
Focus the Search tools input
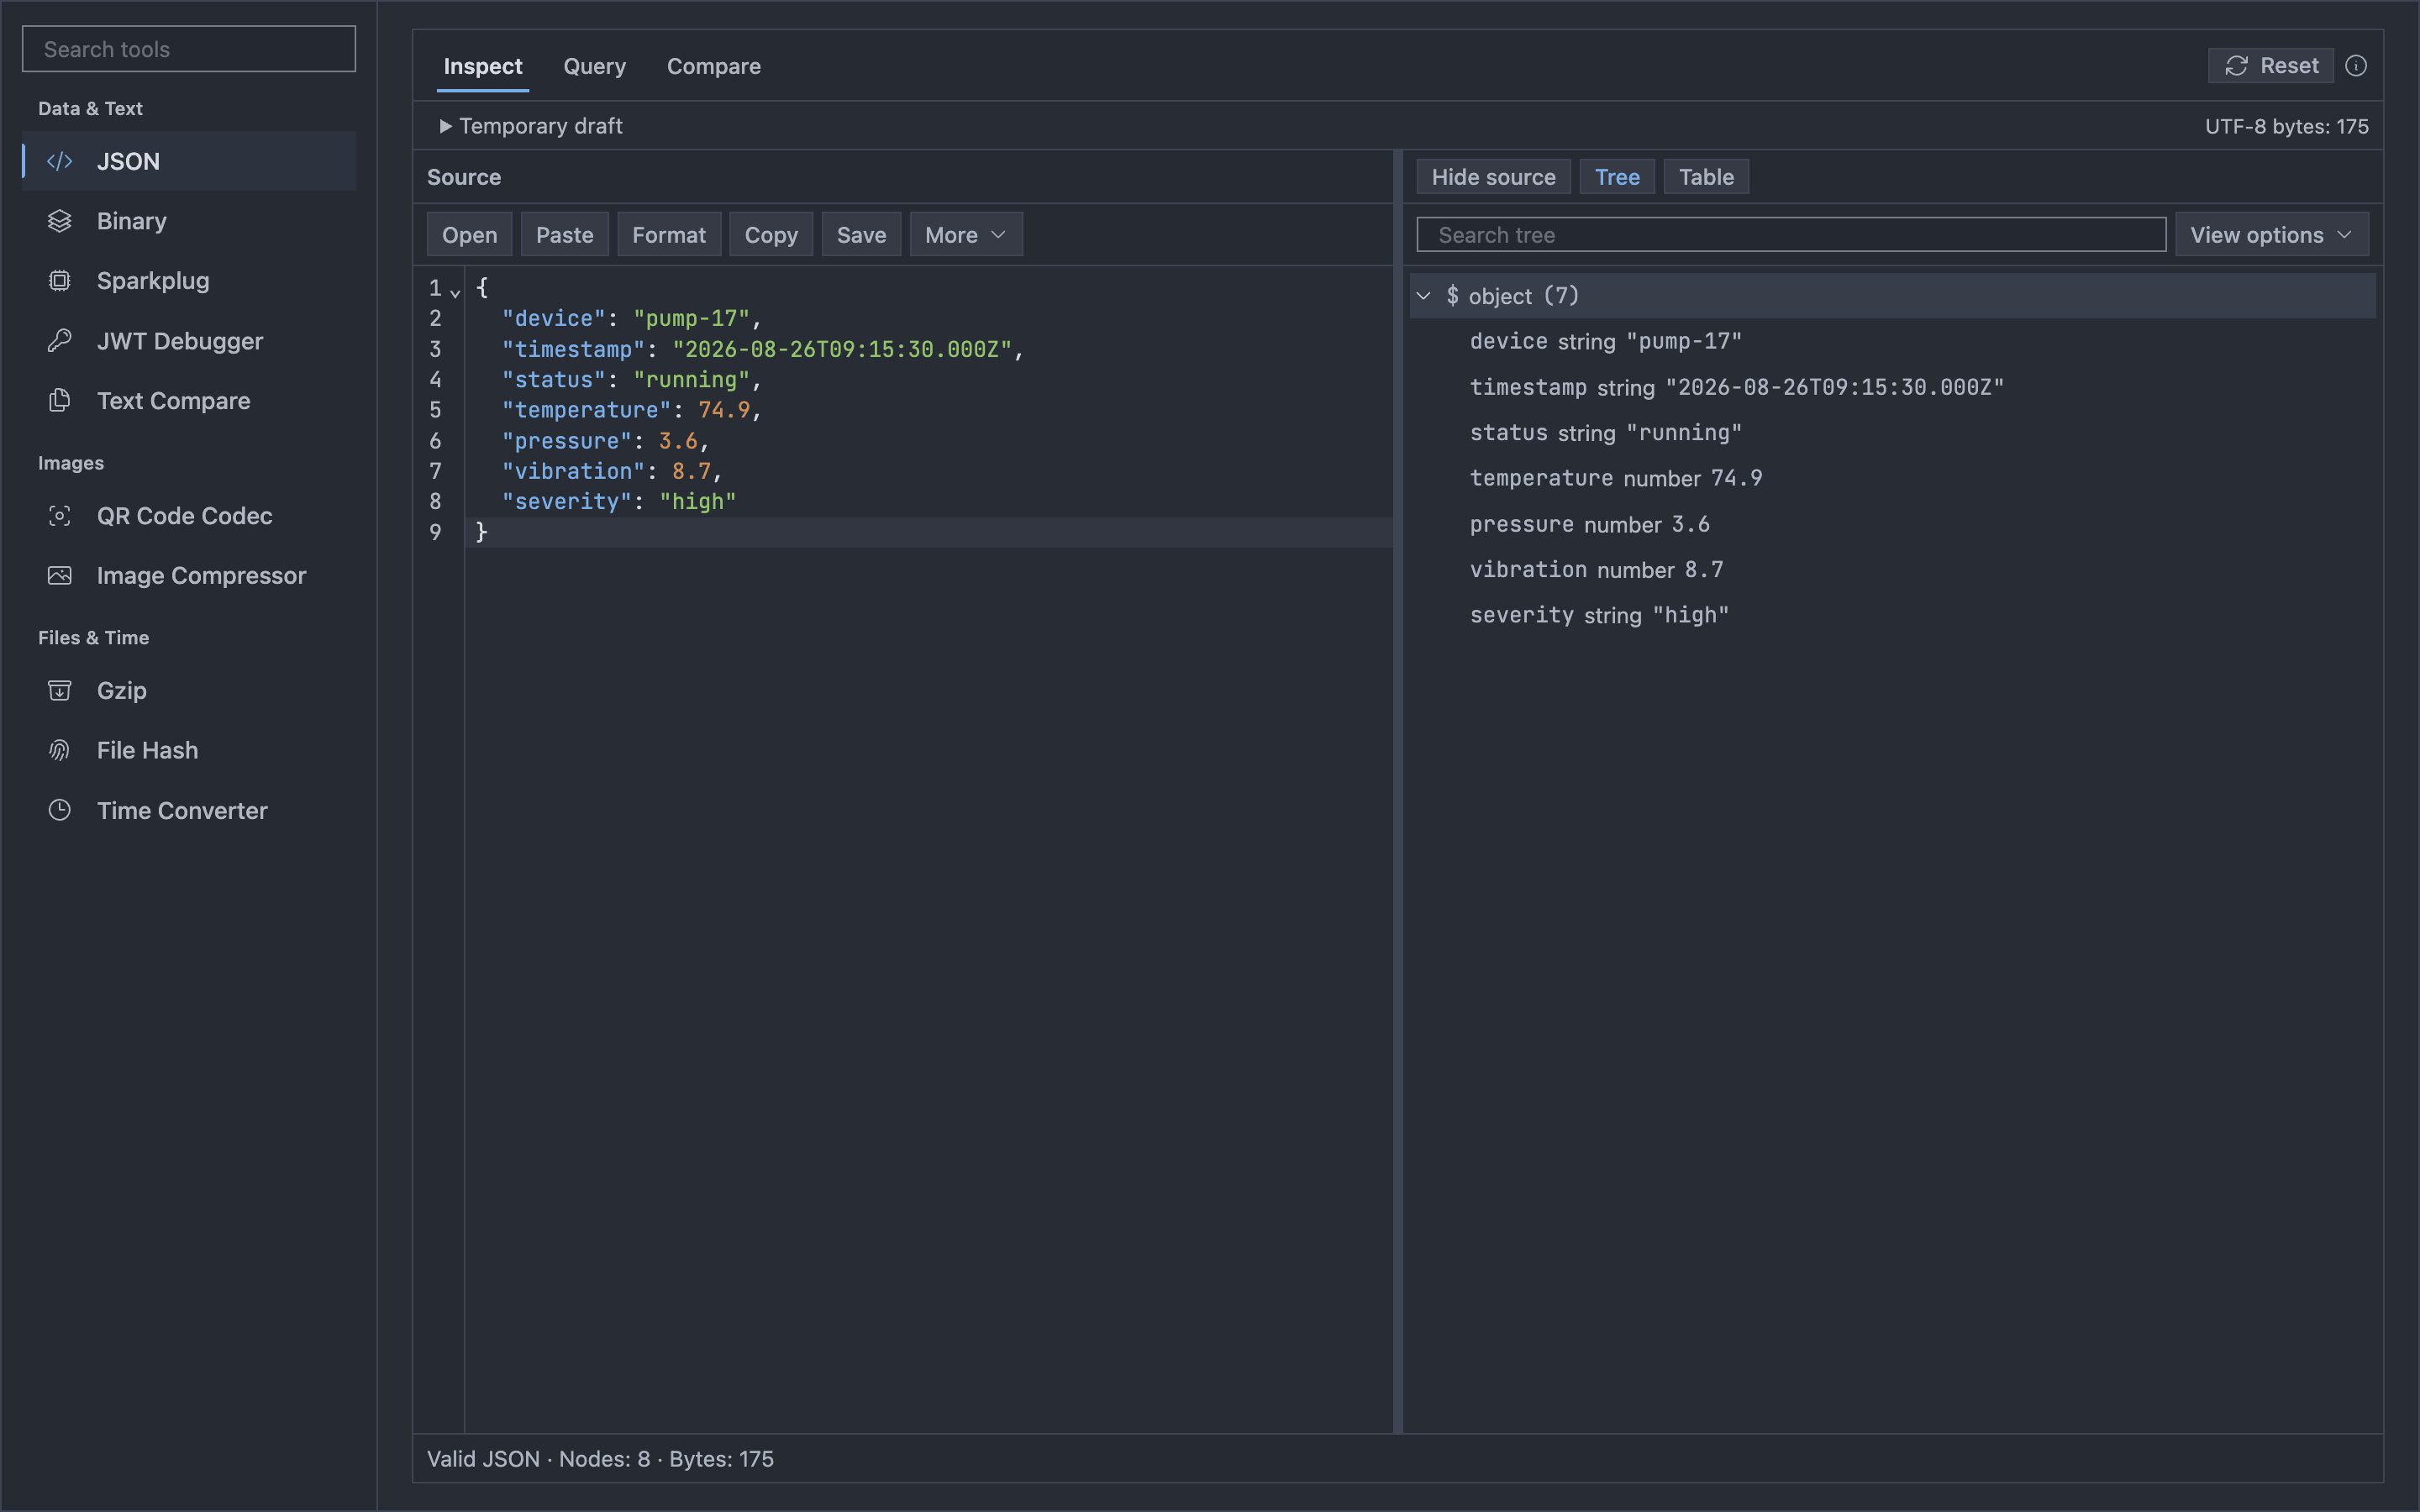[189, 49]
